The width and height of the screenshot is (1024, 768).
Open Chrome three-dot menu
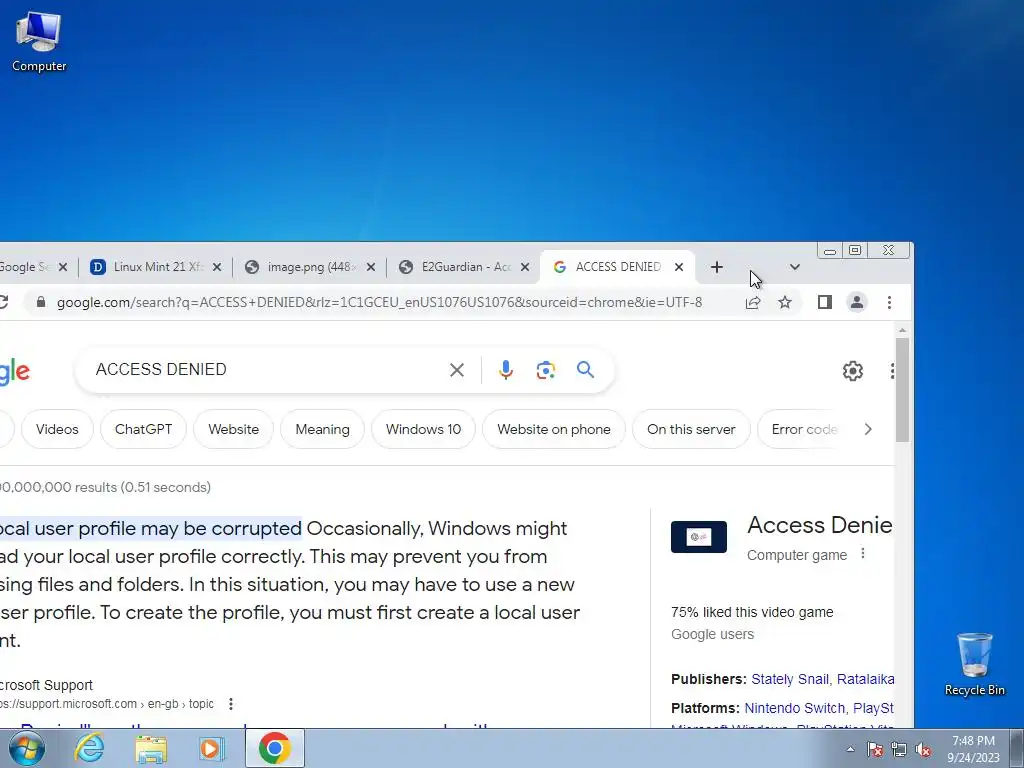[x=889, y=302]
